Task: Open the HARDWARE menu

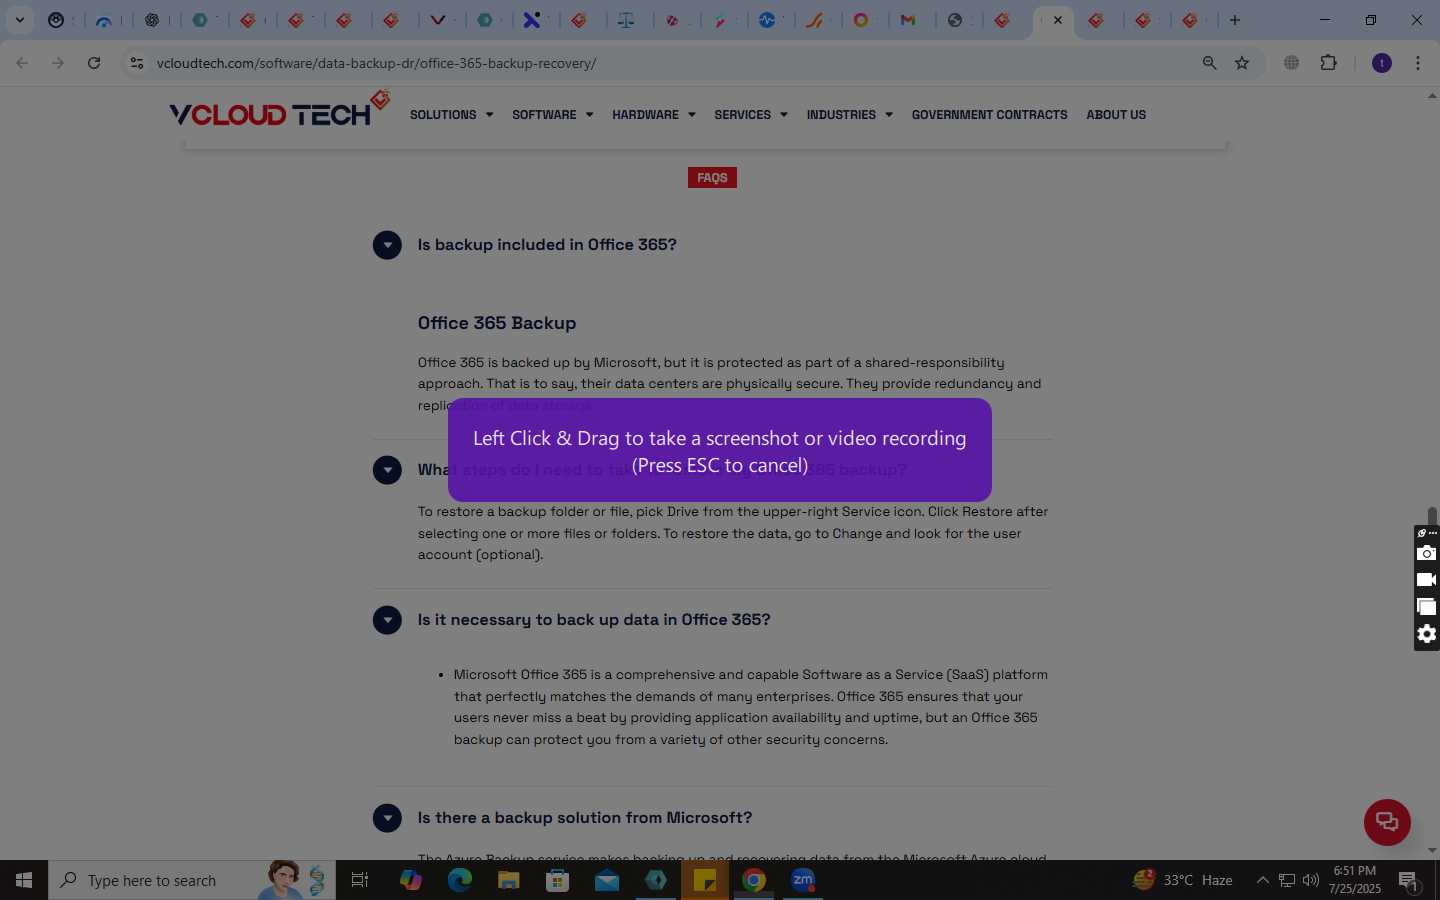Action: (653, 115)
